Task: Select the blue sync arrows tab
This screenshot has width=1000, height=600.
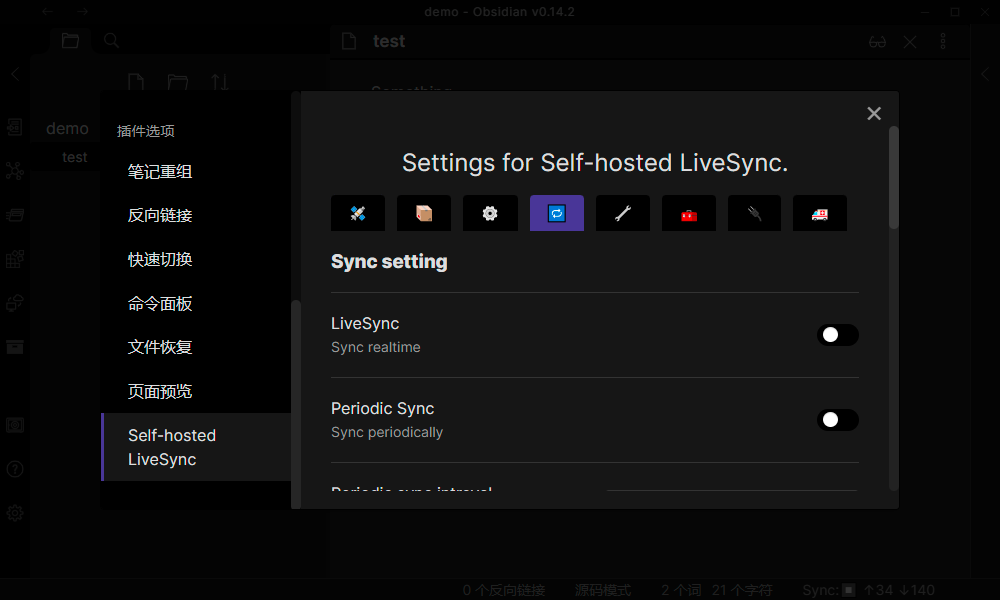Action: (x=557, y=213)
